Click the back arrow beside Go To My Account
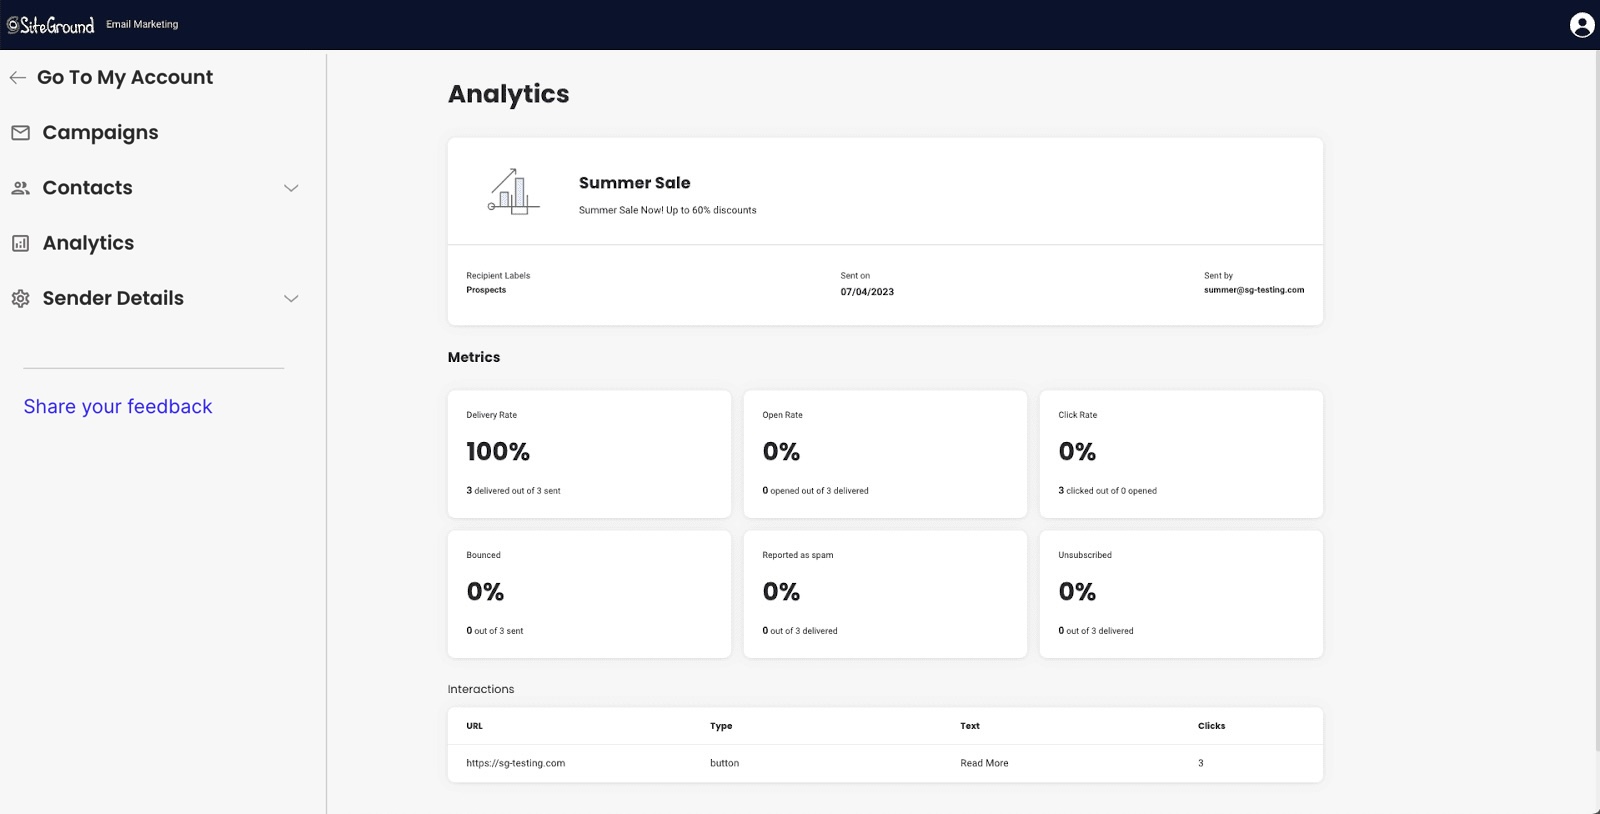 tap(18, 77)
